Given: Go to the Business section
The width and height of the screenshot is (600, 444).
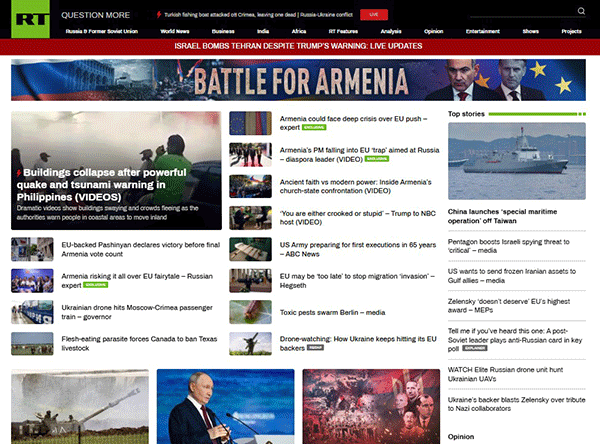Looking at the screenshot, I should point(223,31).
